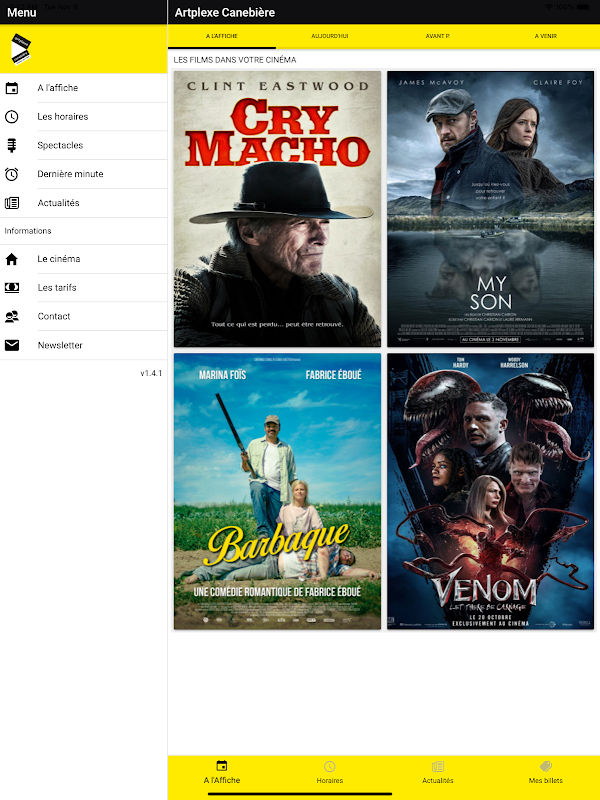The width and height of the screenshot is (600, 800).
Task: Tap the calendar icon in bottom bar
Action: click(221, 765)
